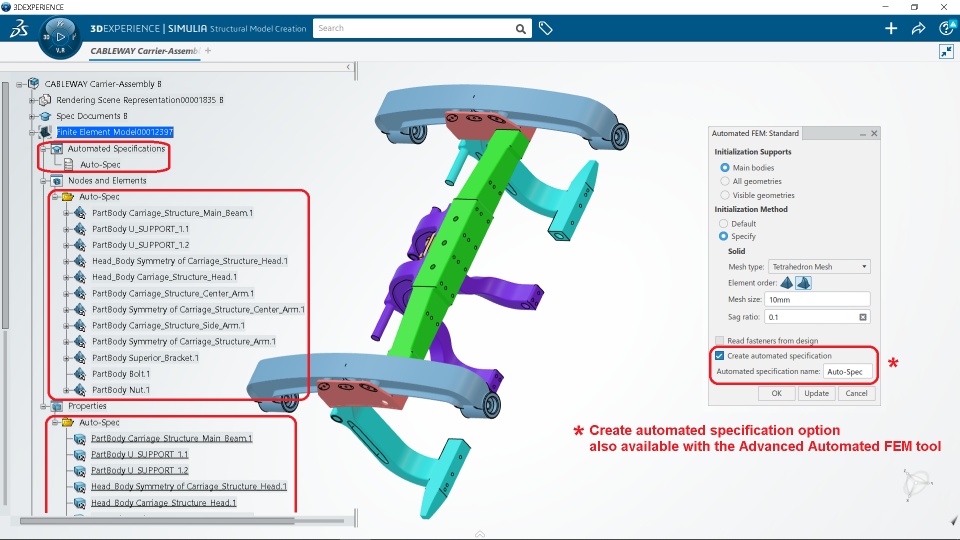Switch to CABLEWAY Carrier-Assembly tab
This screenshot has width=960, height=540.
point(144,51)
